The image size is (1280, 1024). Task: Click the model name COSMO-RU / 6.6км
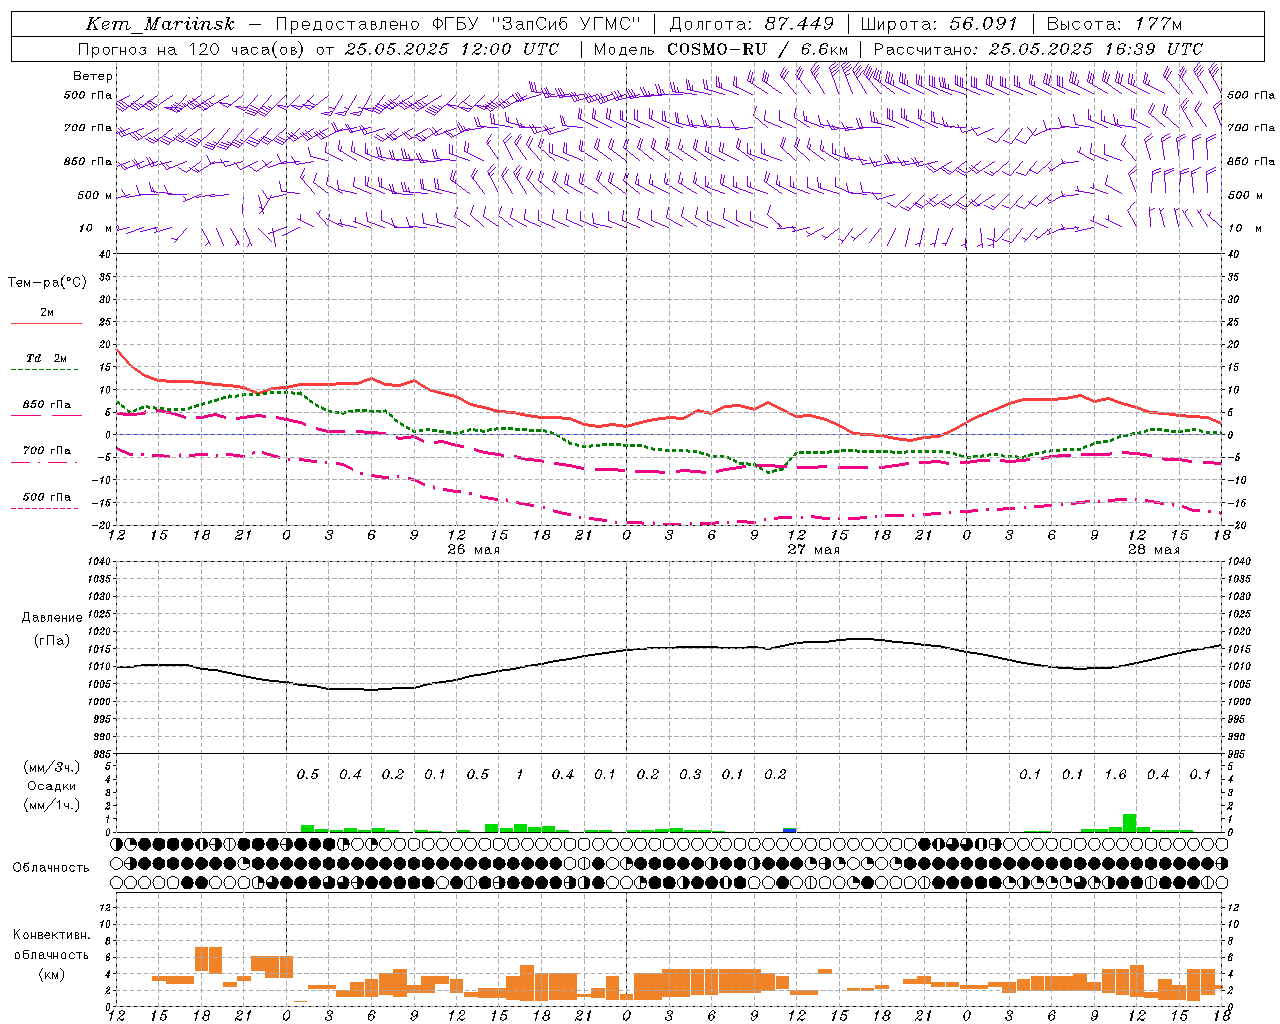click(758, 49)
